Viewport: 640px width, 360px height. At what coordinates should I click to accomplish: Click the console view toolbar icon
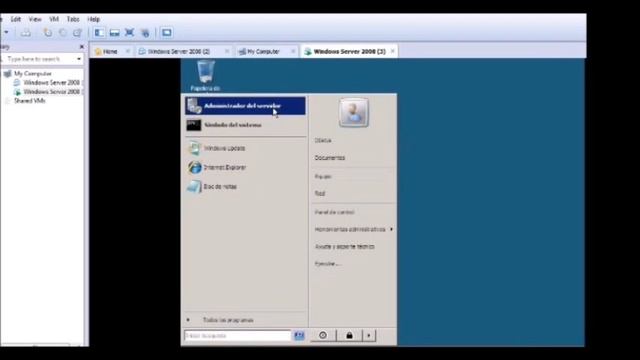pos(167,33)
